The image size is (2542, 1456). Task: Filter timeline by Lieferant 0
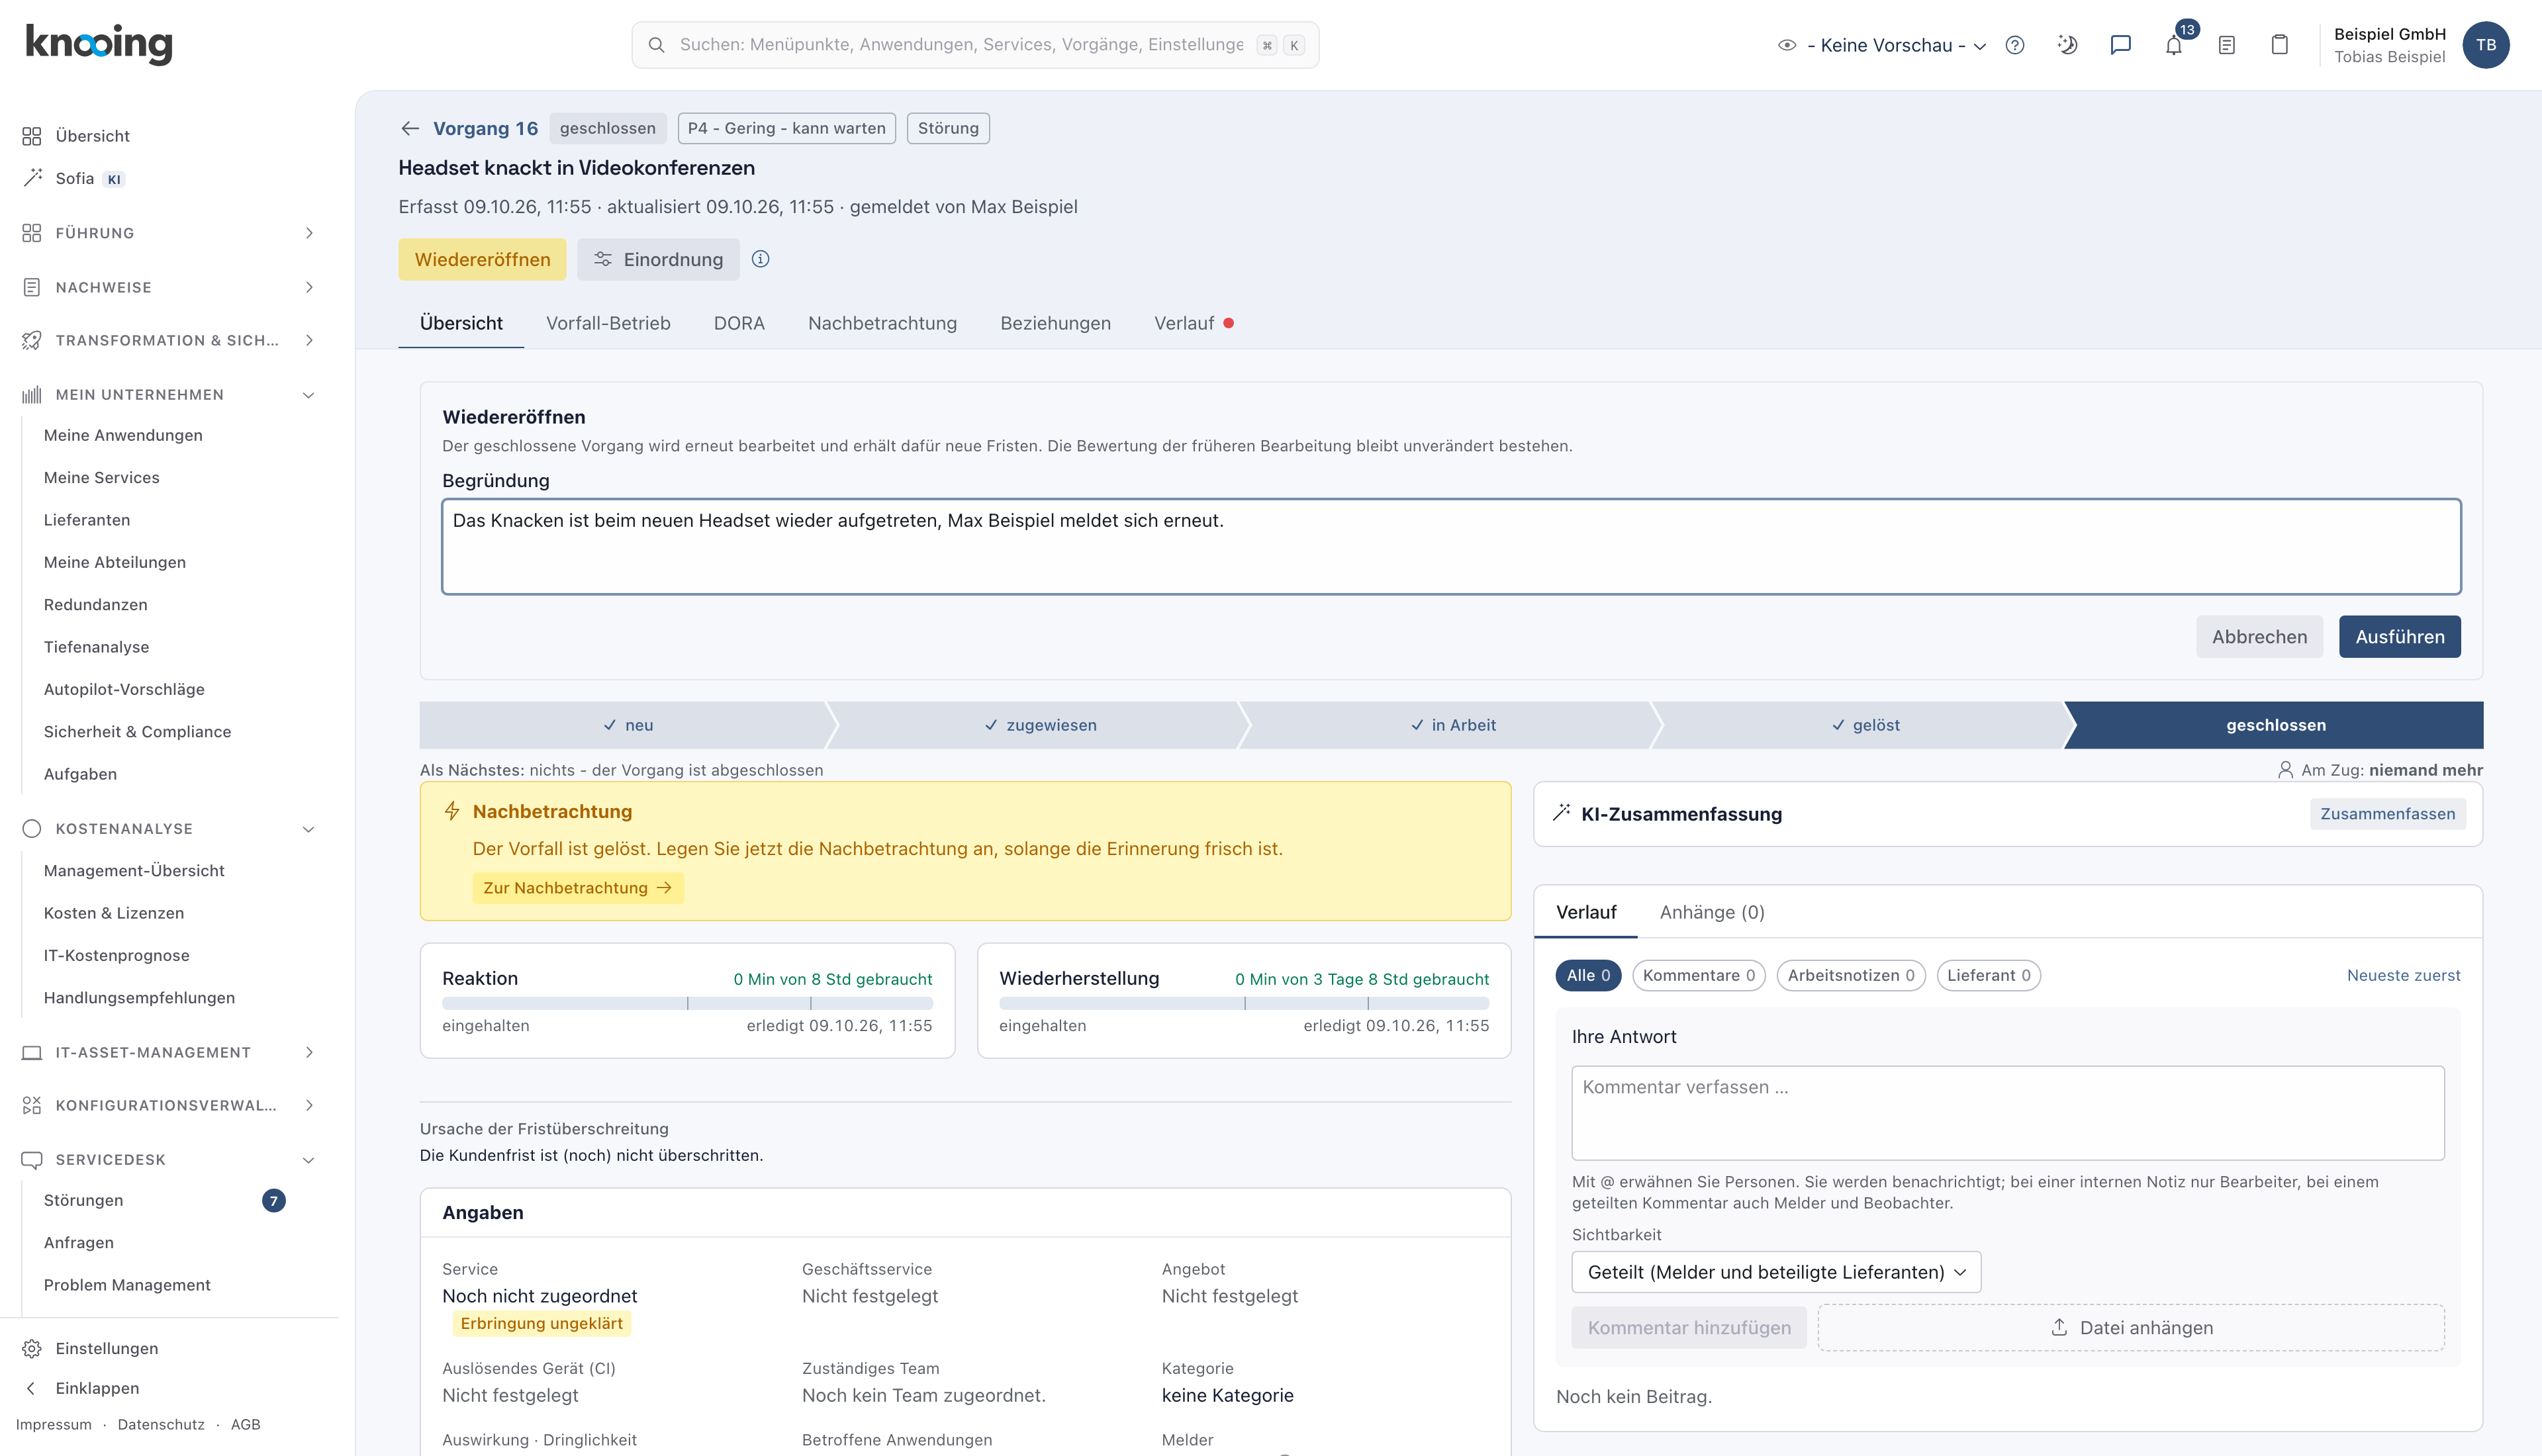1988,975
